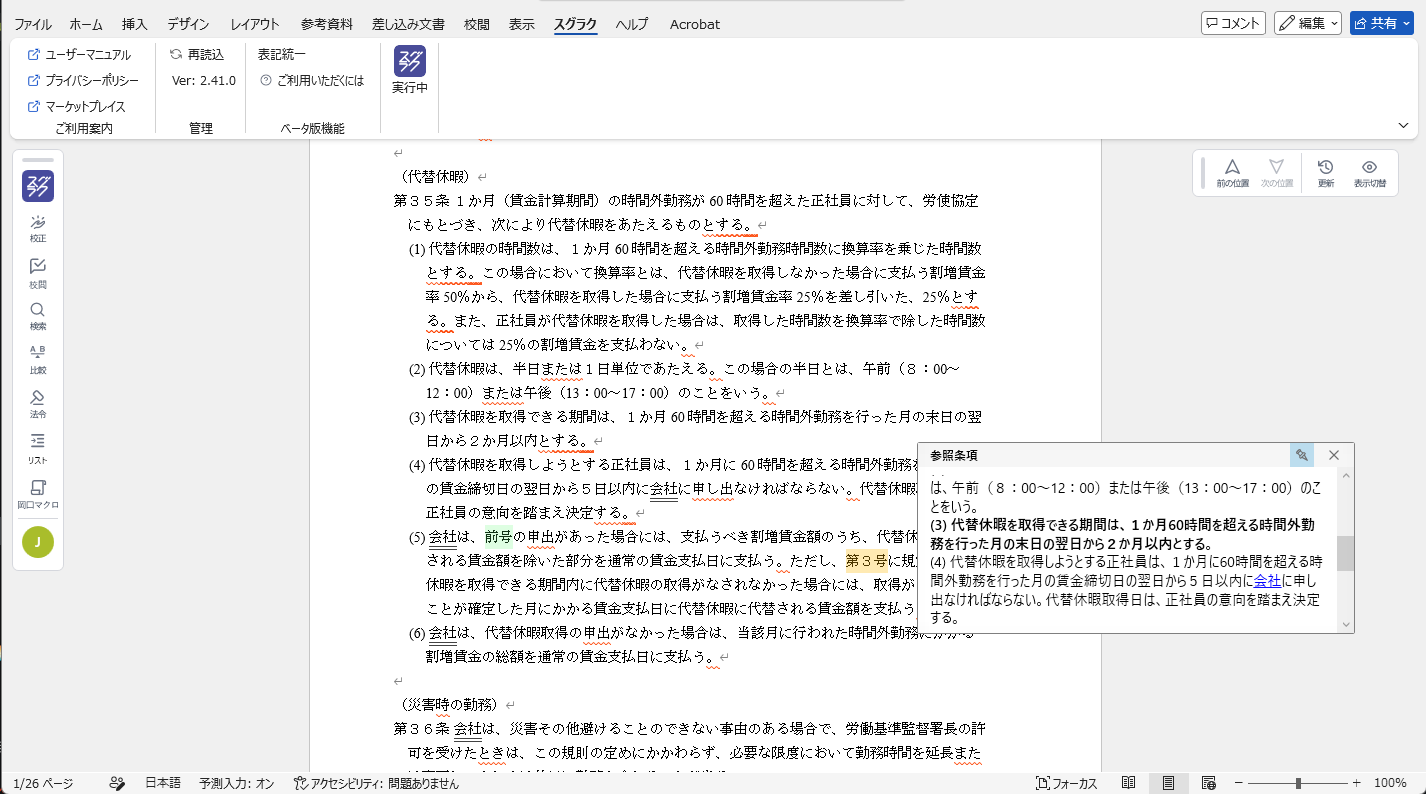Image resolution: width=1426 pixels, height=794 pixels.
Task: Click the 再読込 reload button
Action: [197, 54]
